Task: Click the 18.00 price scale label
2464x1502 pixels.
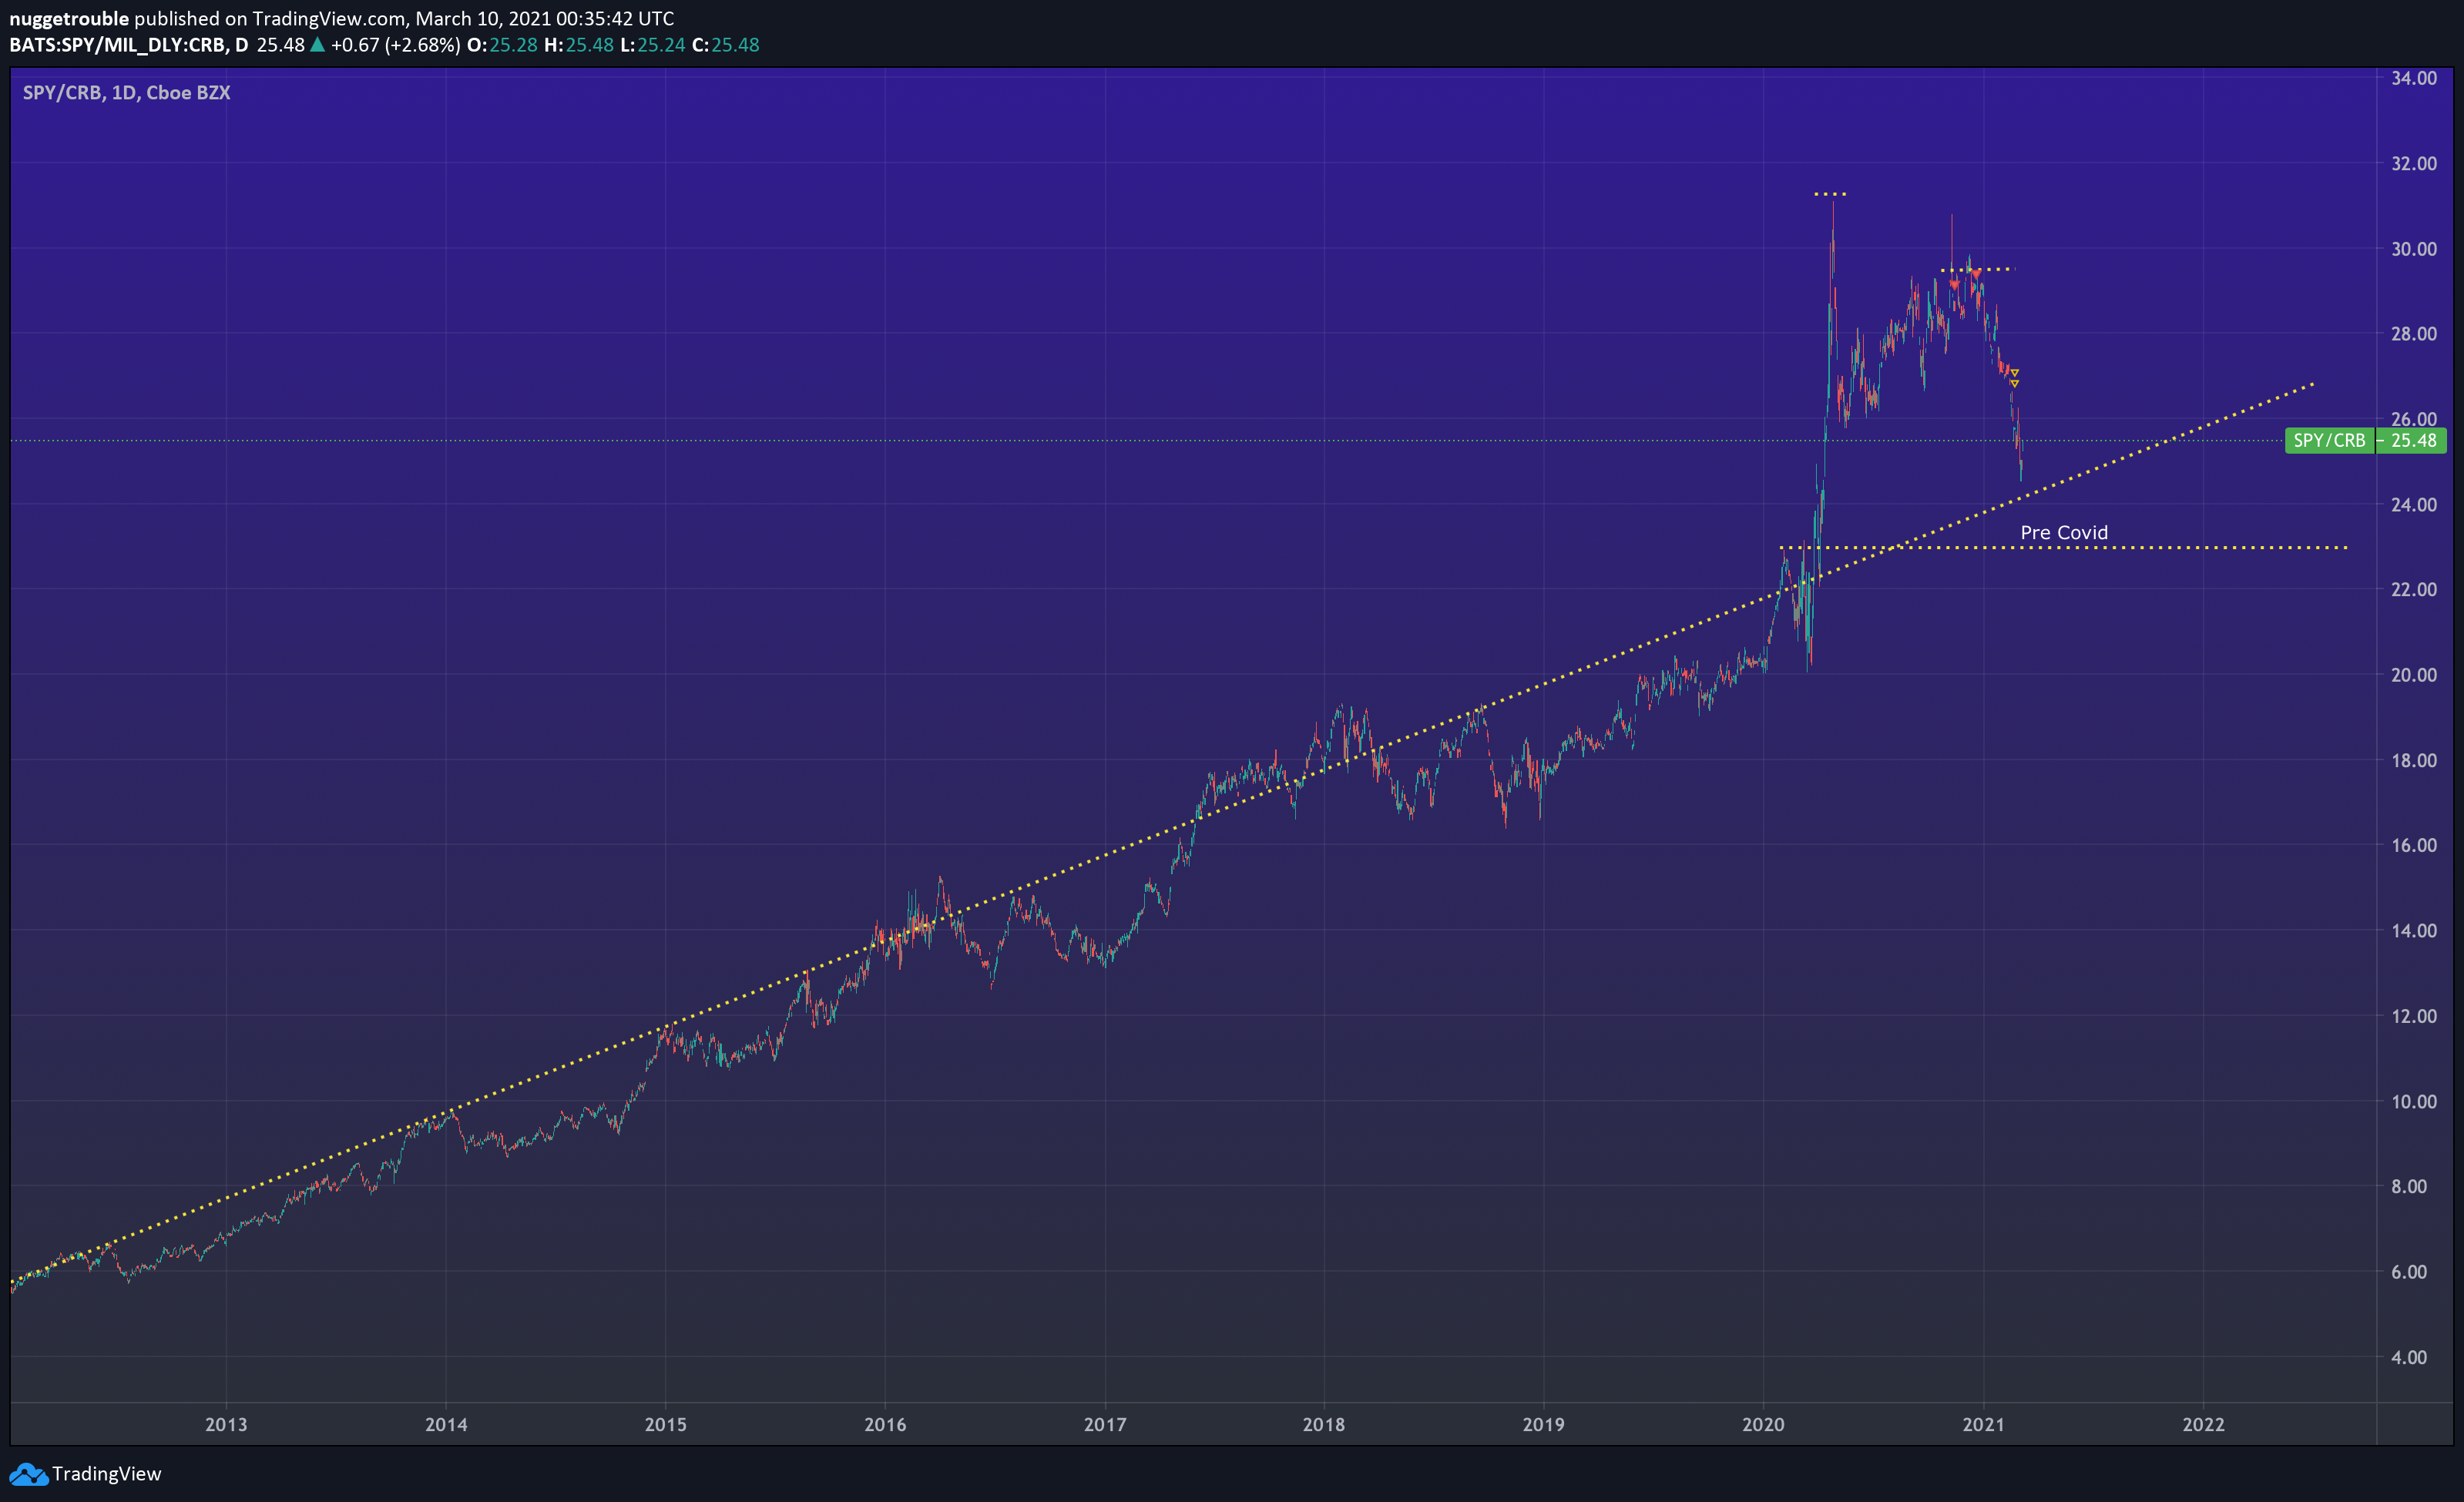Action: tap(2414, 760)
